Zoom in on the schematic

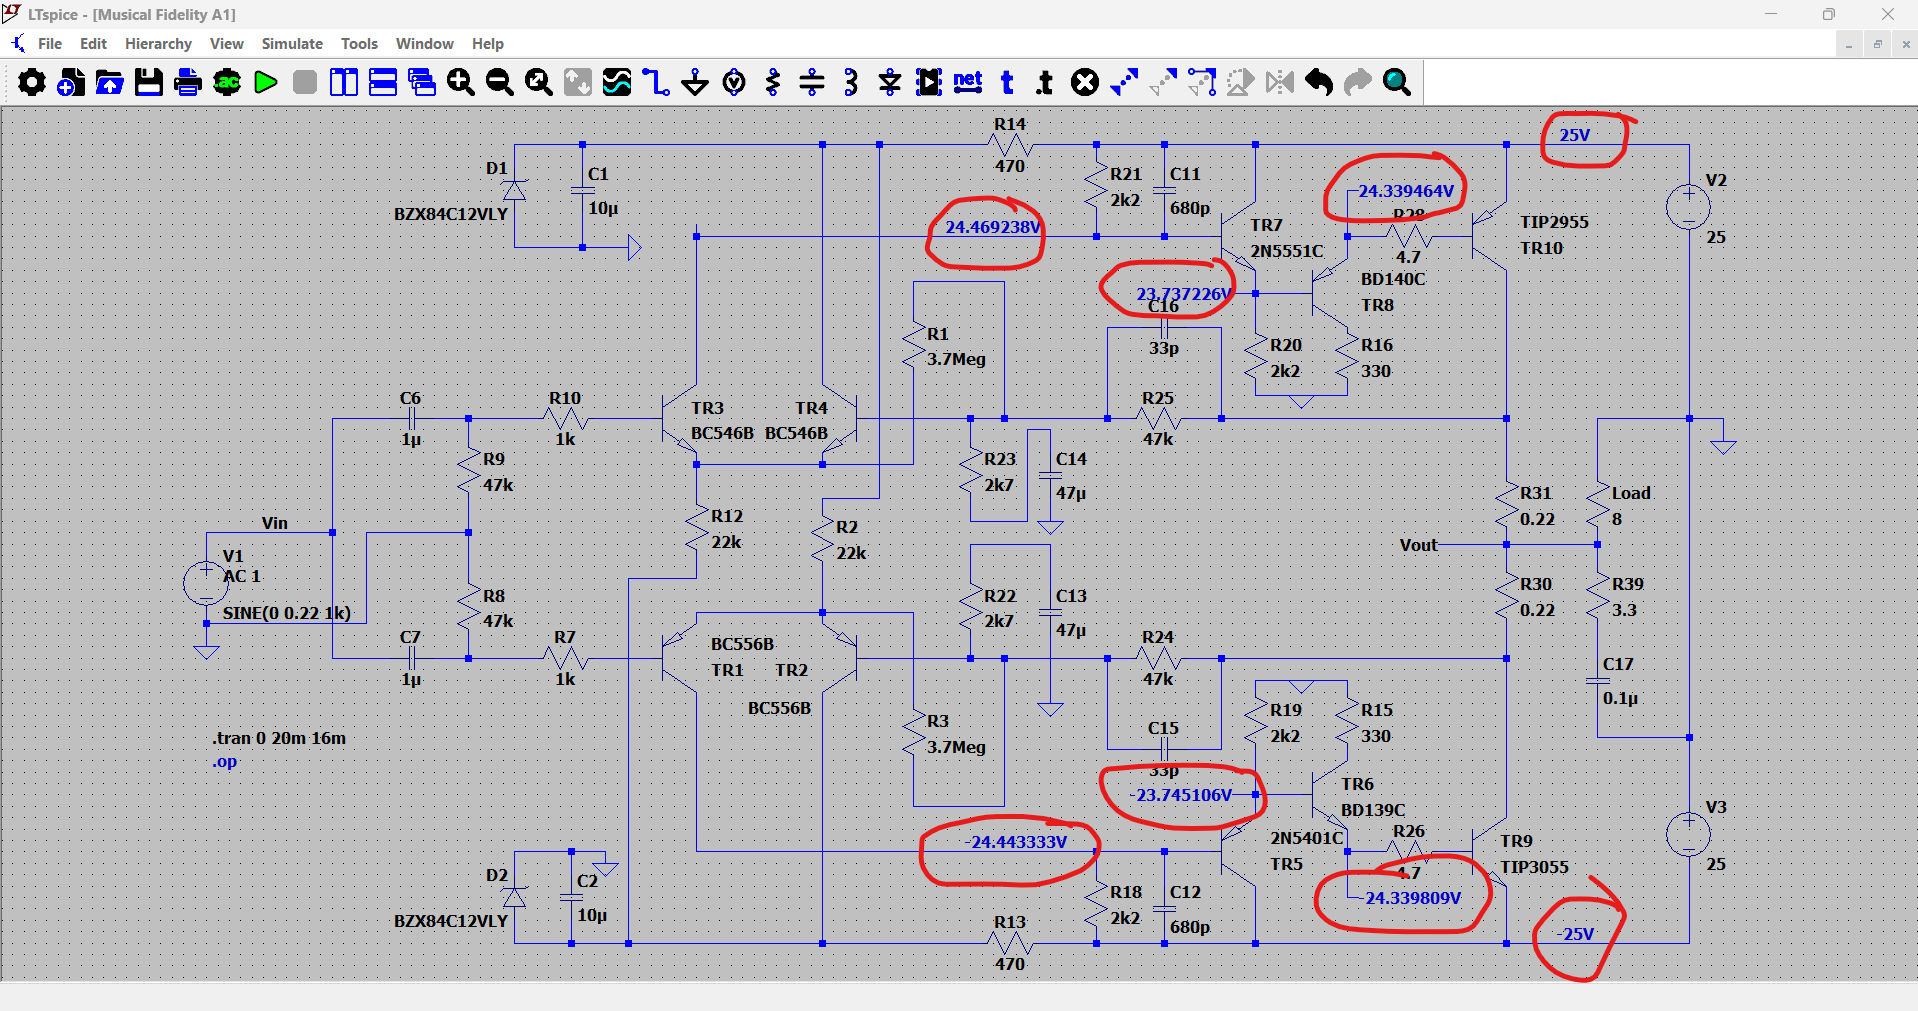pos(461,82)
